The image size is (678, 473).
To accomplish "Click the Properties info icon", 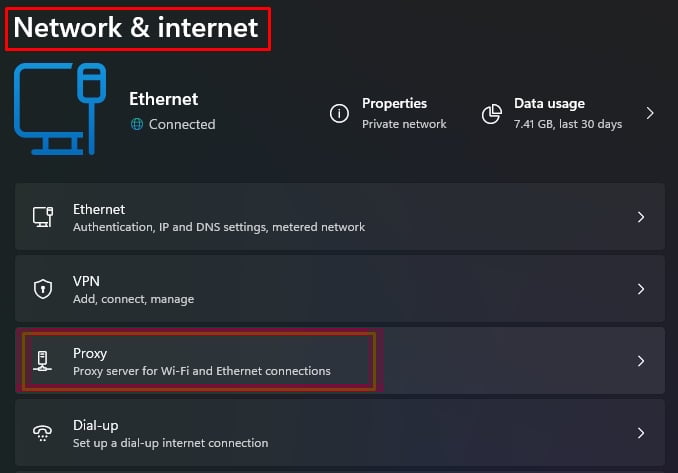I will point(340,114).
